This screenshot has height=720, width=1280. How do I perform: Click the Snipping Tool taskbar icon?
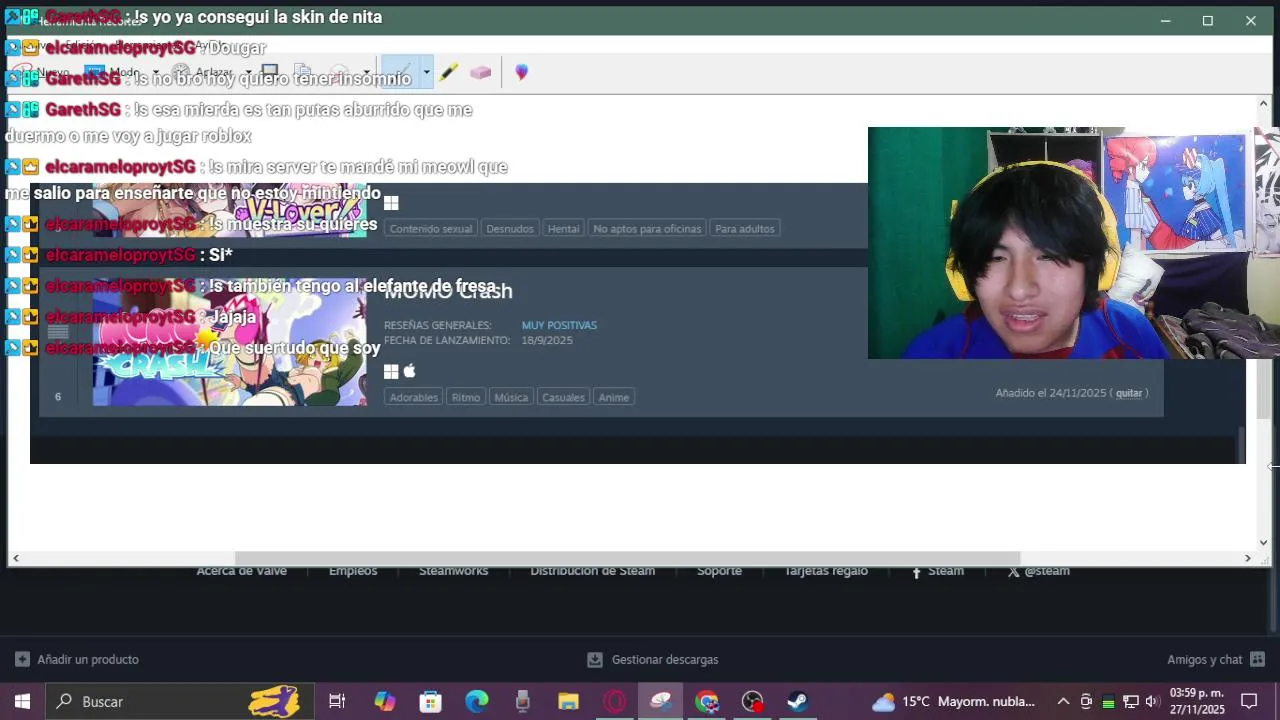click(x=660, y=702)
